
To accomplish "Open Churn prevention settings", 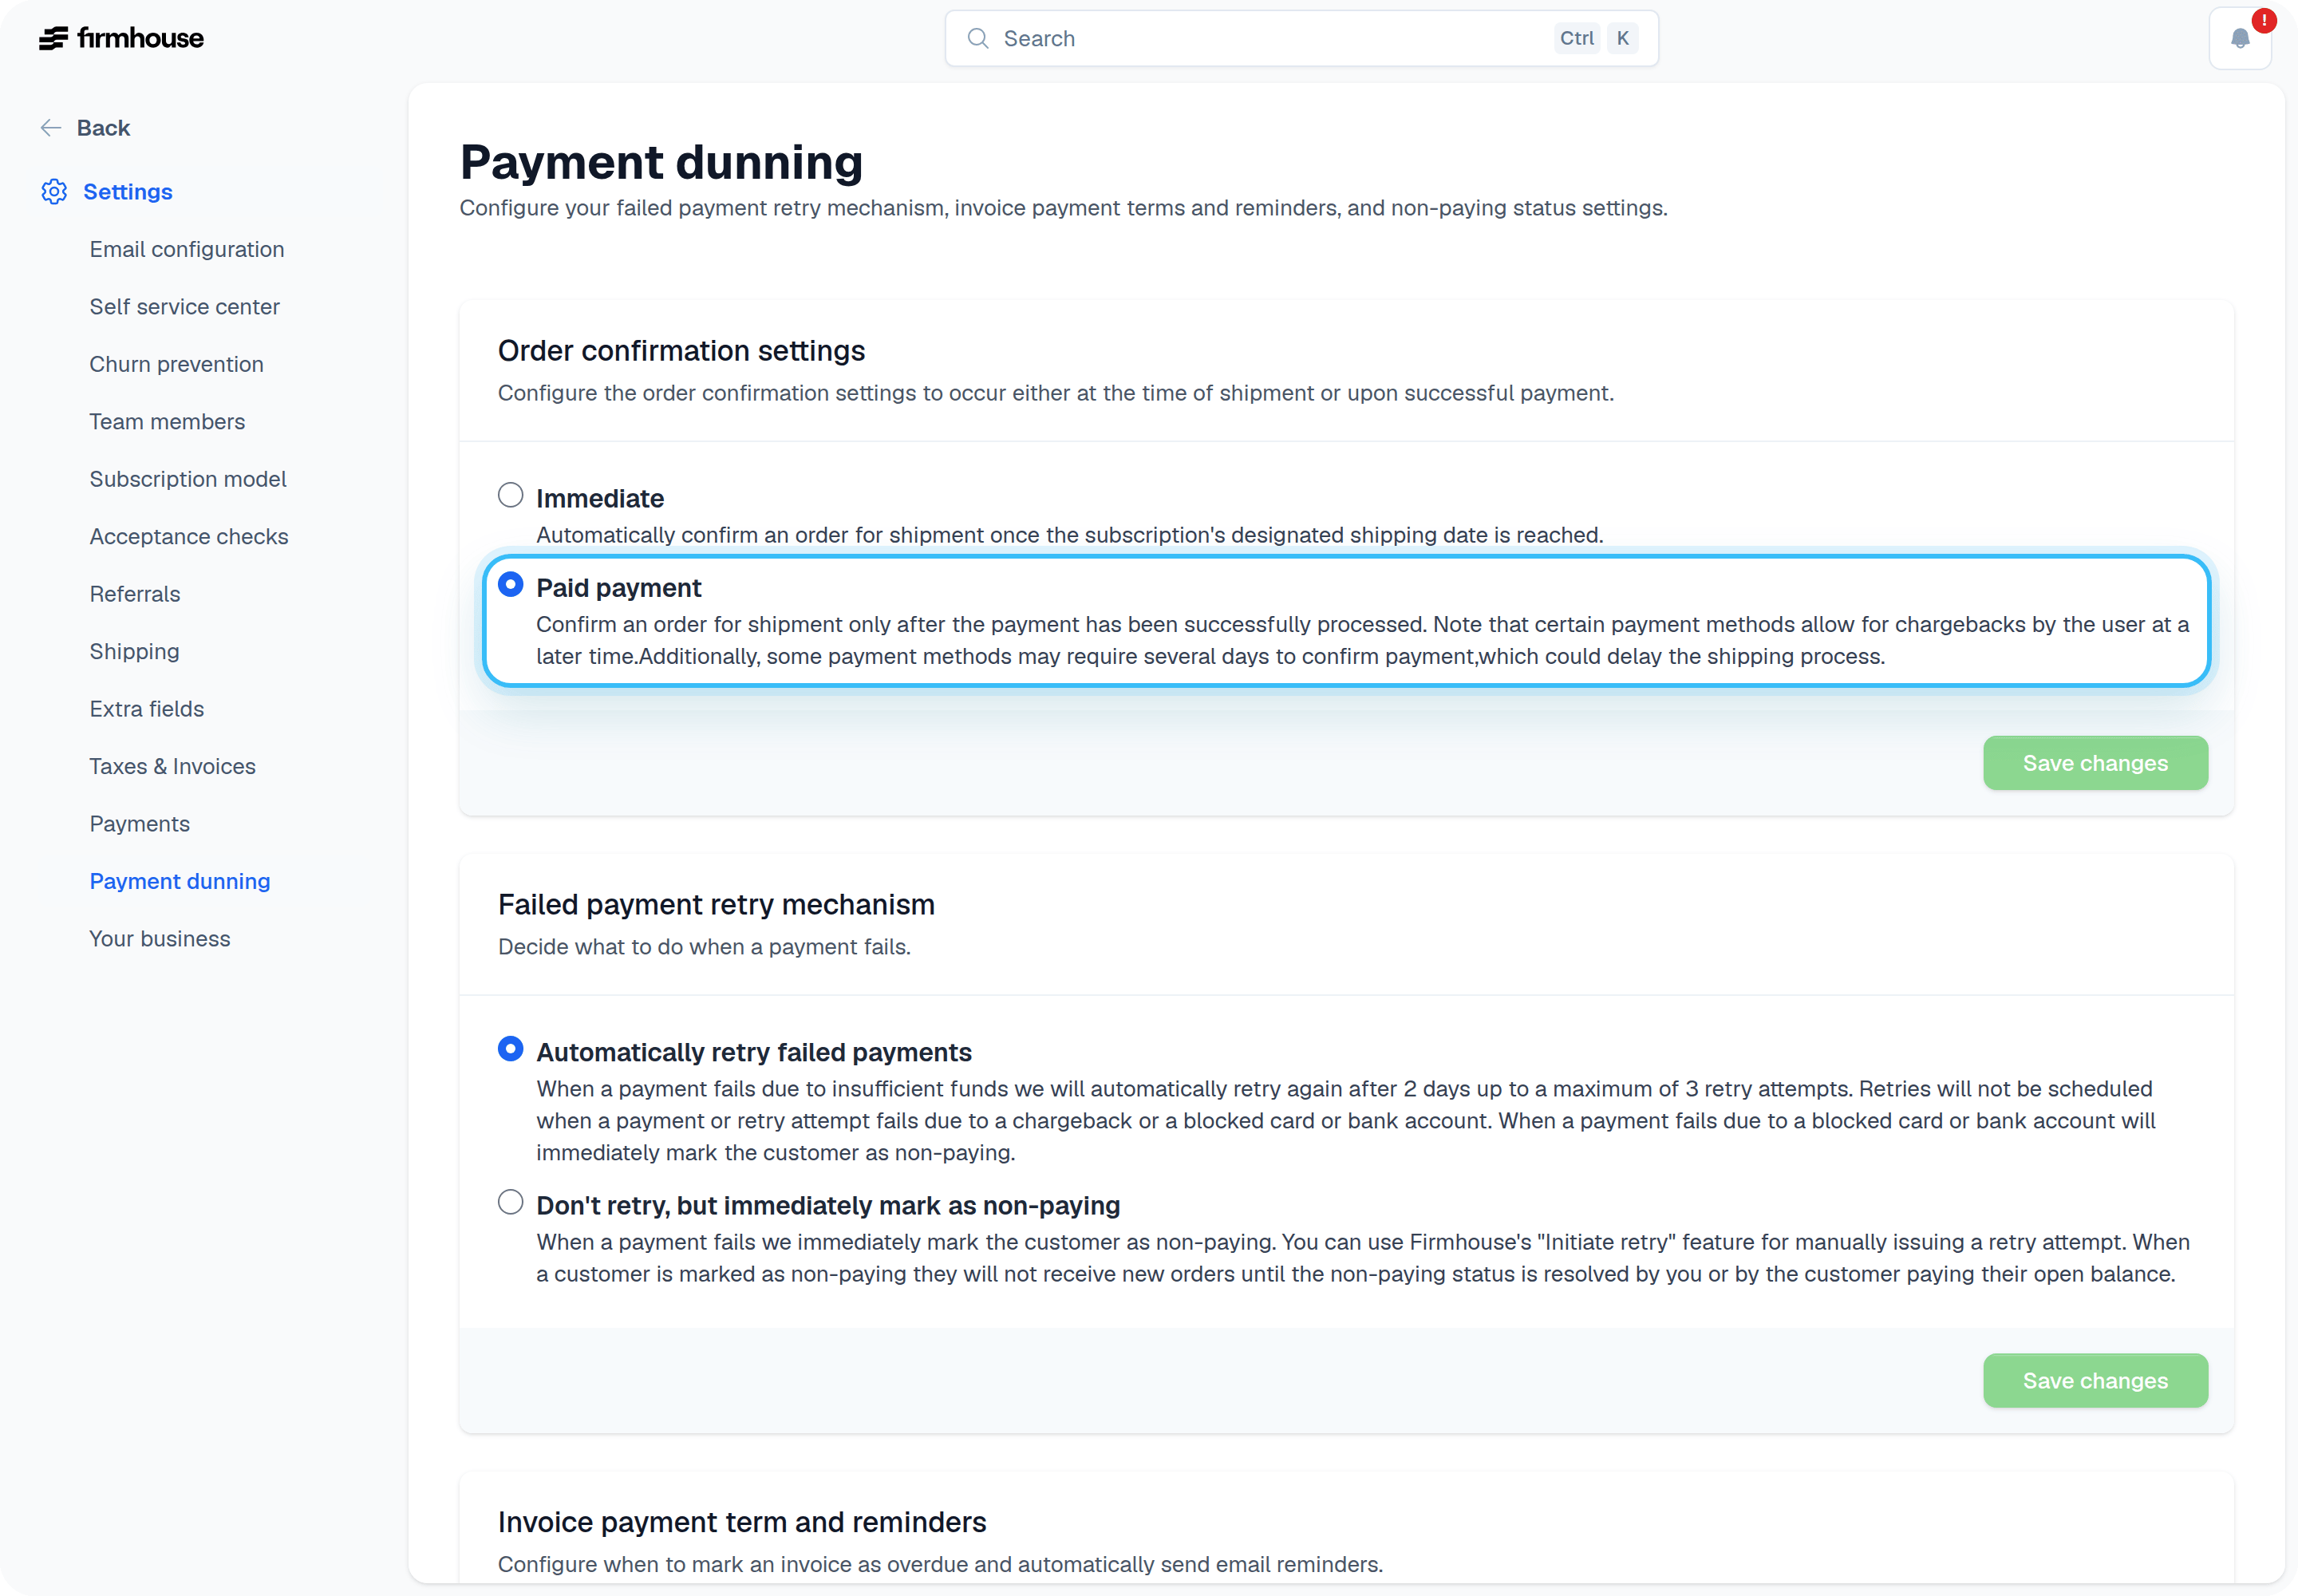I will point(176,364).
